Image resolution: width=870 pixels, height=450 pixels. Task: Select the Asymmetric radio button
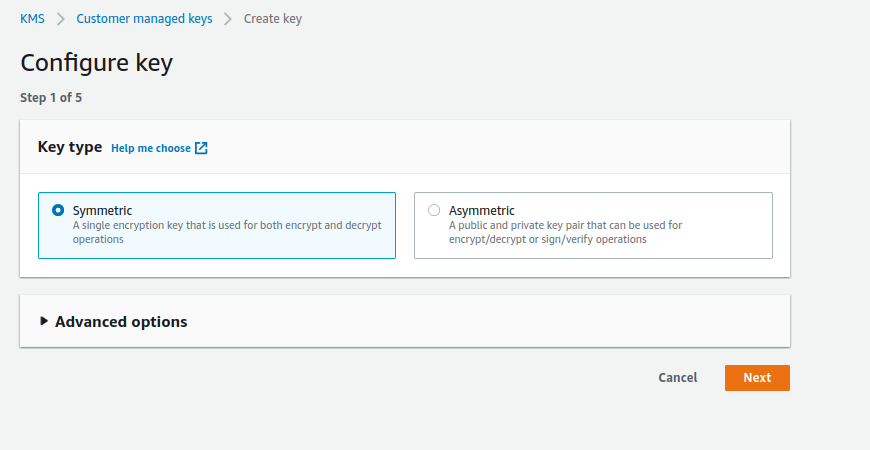(x=433, y=210)
